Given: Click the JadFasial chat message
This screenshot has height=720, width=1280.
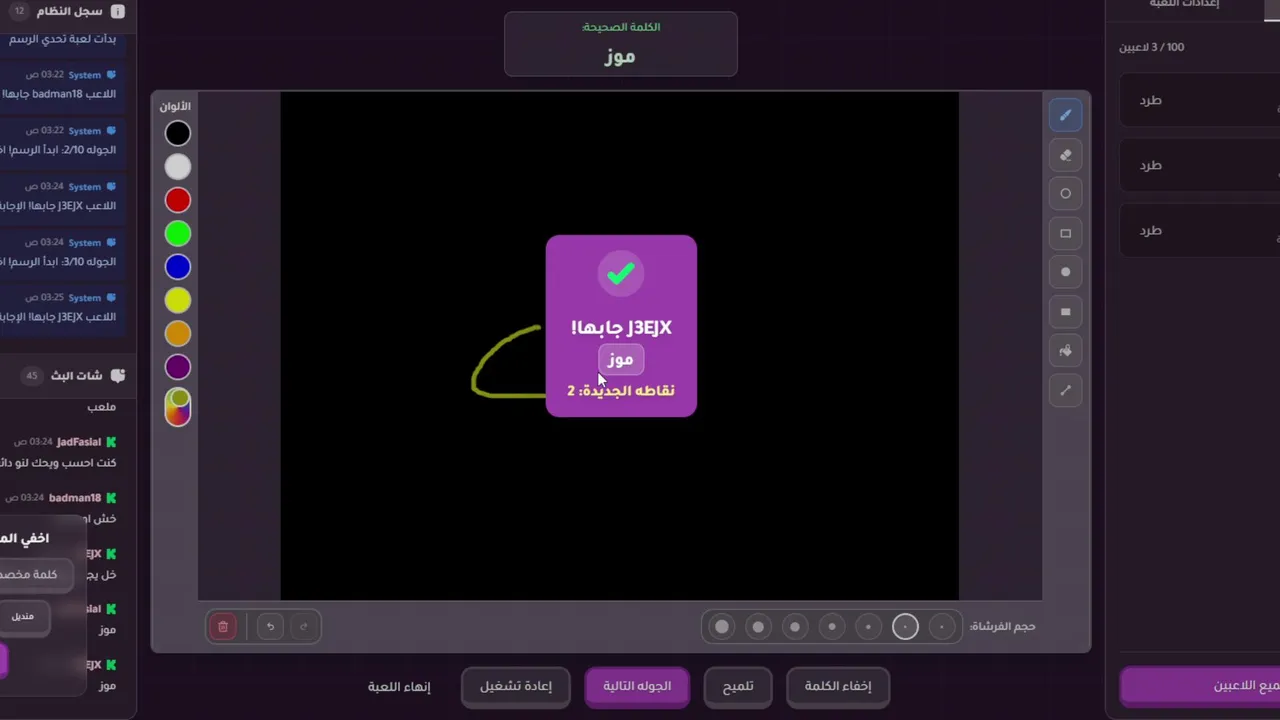Looking at the screenshot, I should pos(60,452).
